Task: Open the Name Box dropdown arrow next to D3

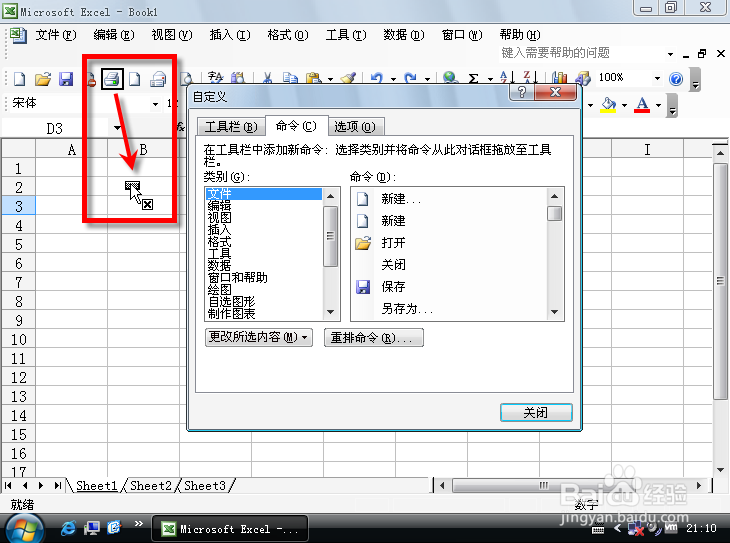Action: (117, 128)
